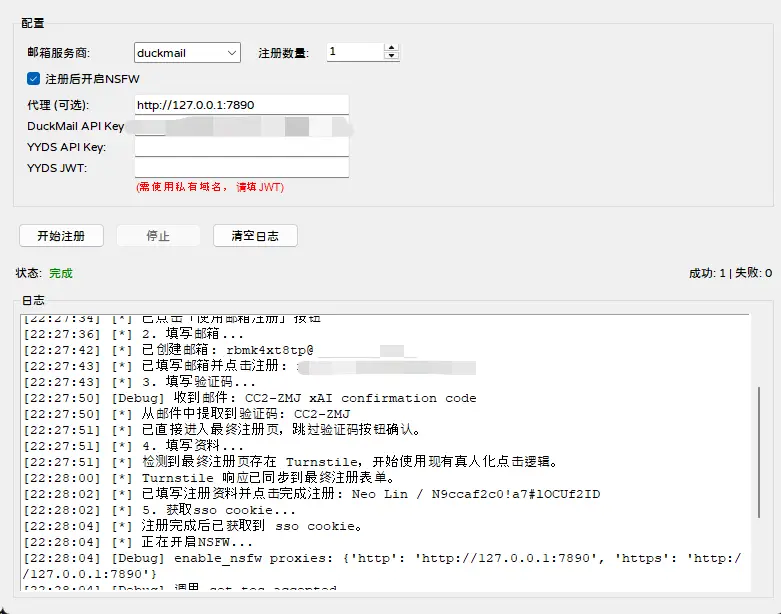Click log line 注册完成后已获取到 sso cookie
The image size is (781, 614).
click(193, 526)
